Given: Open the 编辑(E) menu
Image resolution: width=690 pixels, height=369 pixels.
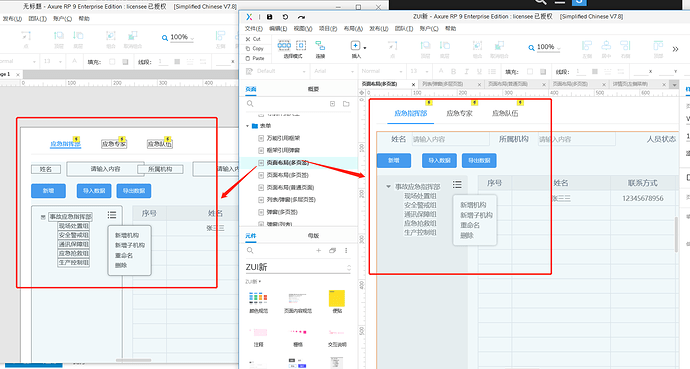Looking at the screenshot, I should (278, 29).
